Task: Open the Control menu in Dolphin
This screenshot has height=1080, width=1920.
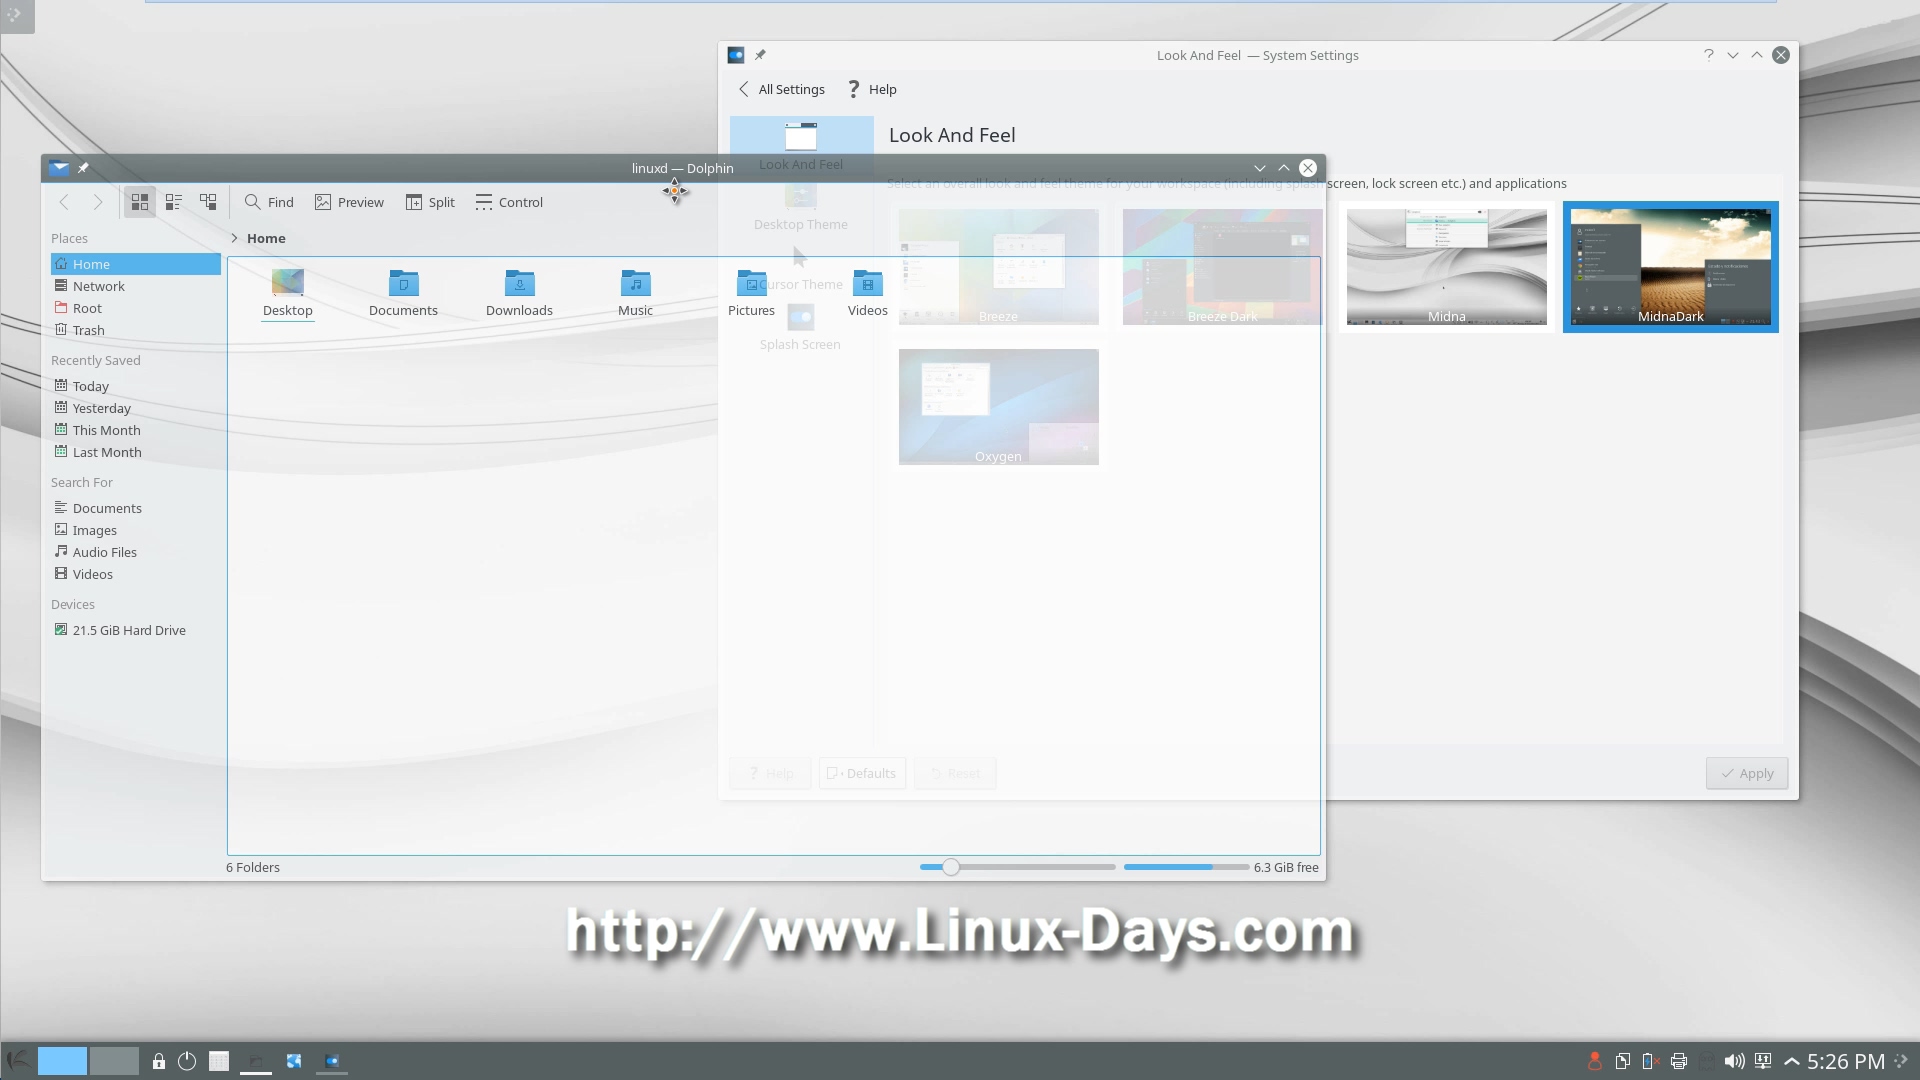Action: coord(509,202)
